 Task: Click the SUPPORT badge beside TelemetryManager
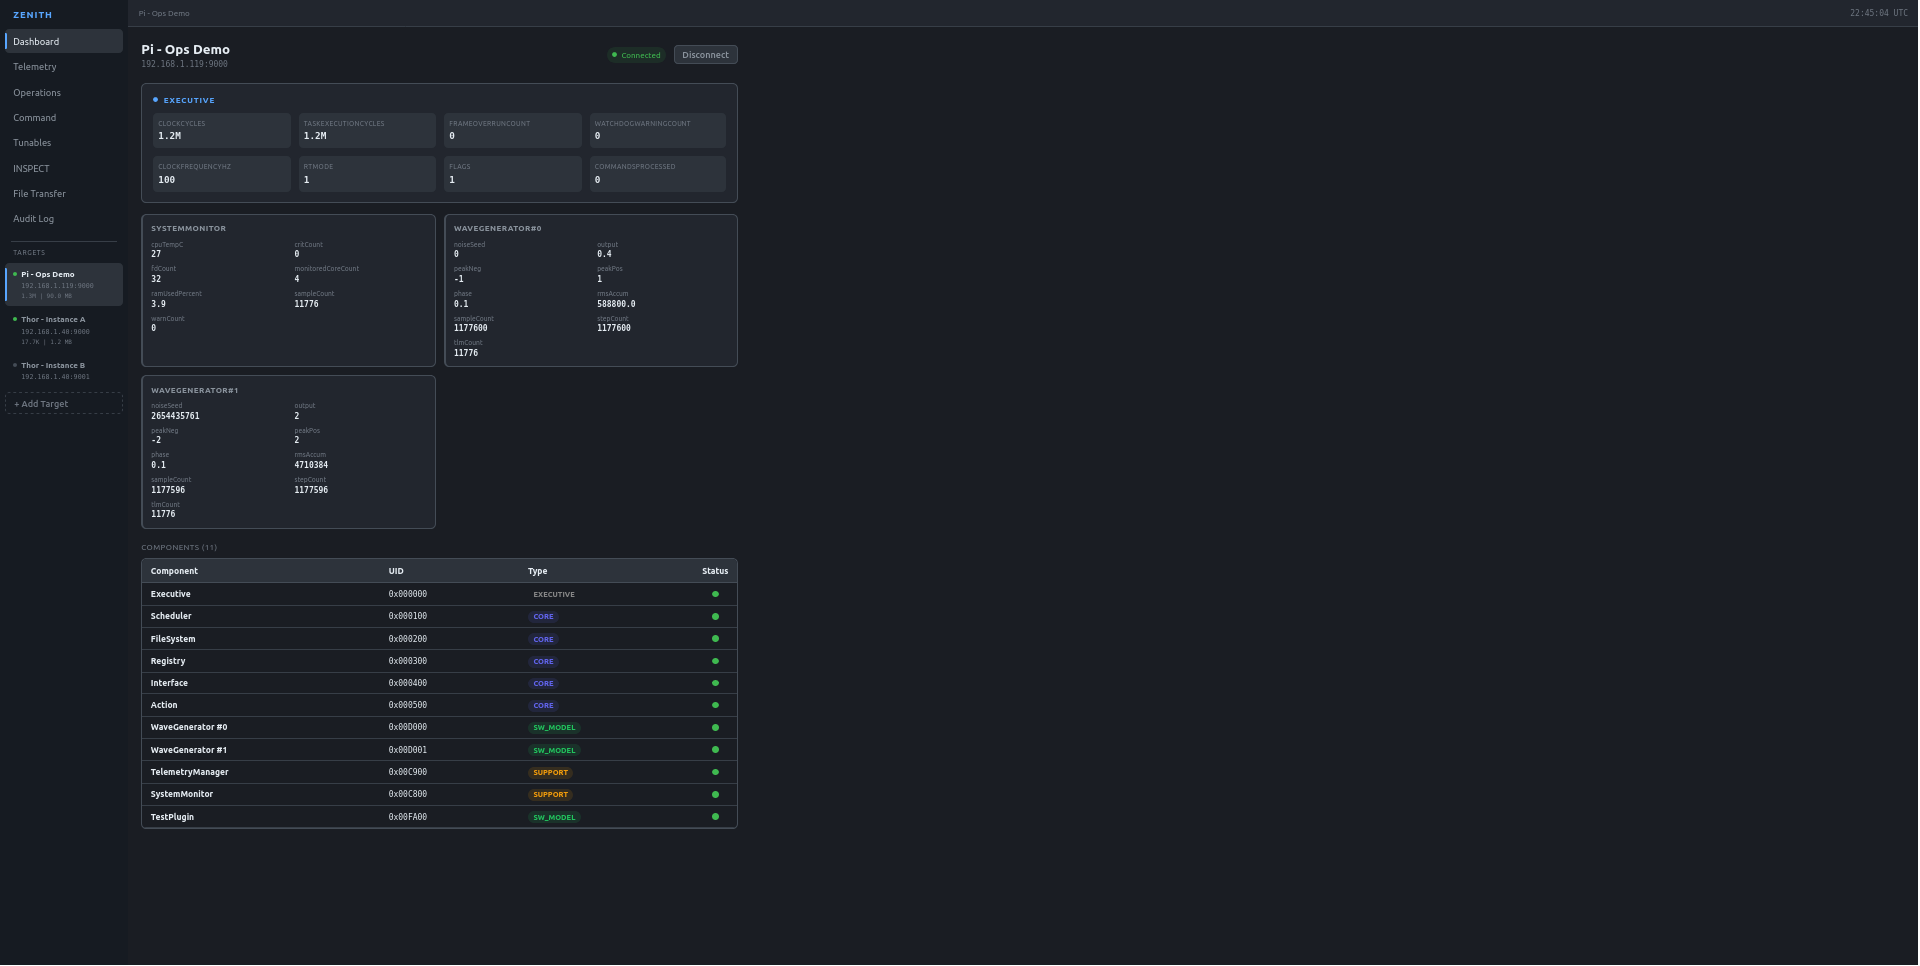coord(550,772)
